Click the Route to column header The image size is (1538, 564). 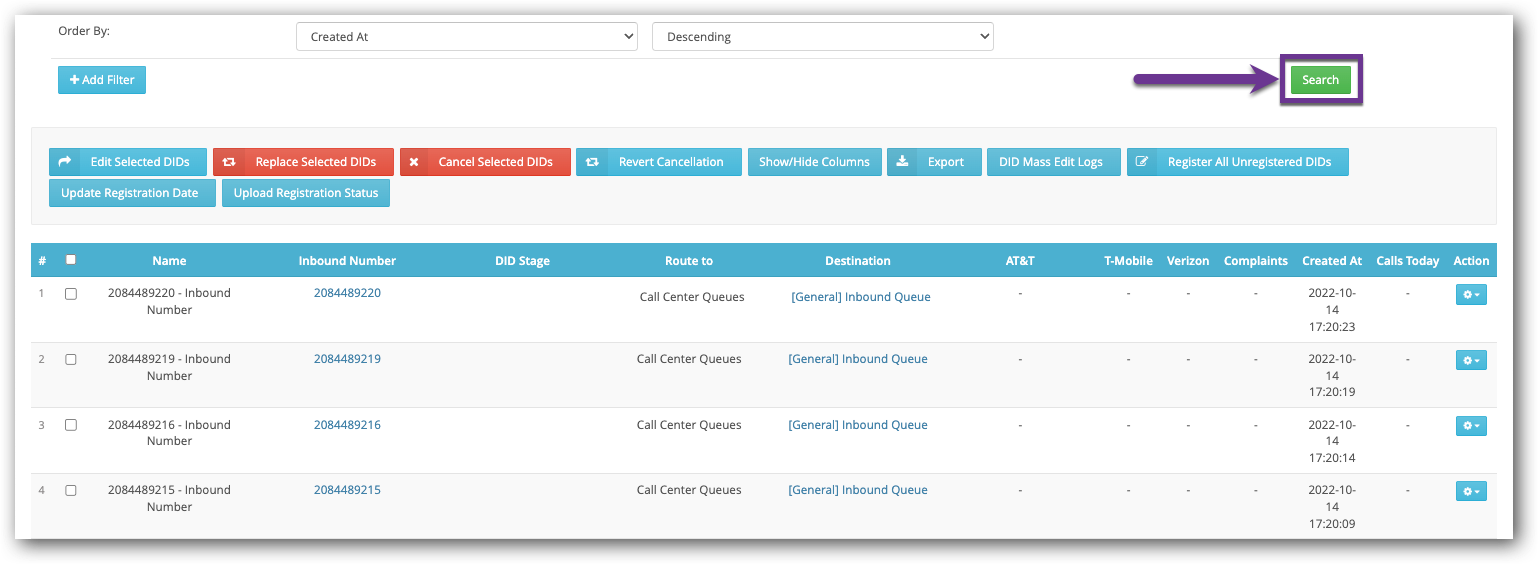689,261
